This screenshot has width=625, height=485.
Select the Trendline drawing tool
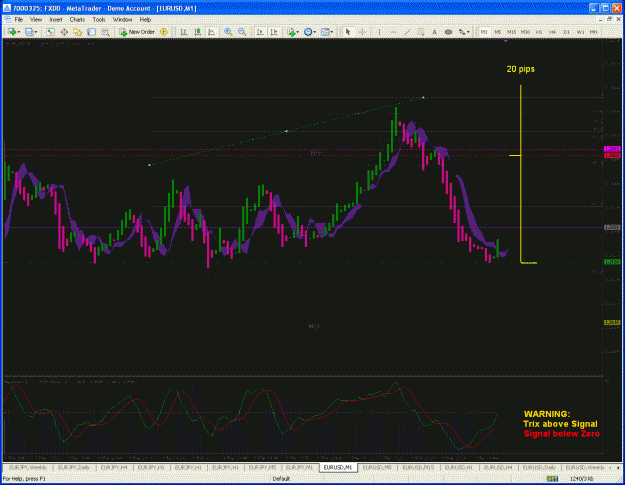point(407,32)
